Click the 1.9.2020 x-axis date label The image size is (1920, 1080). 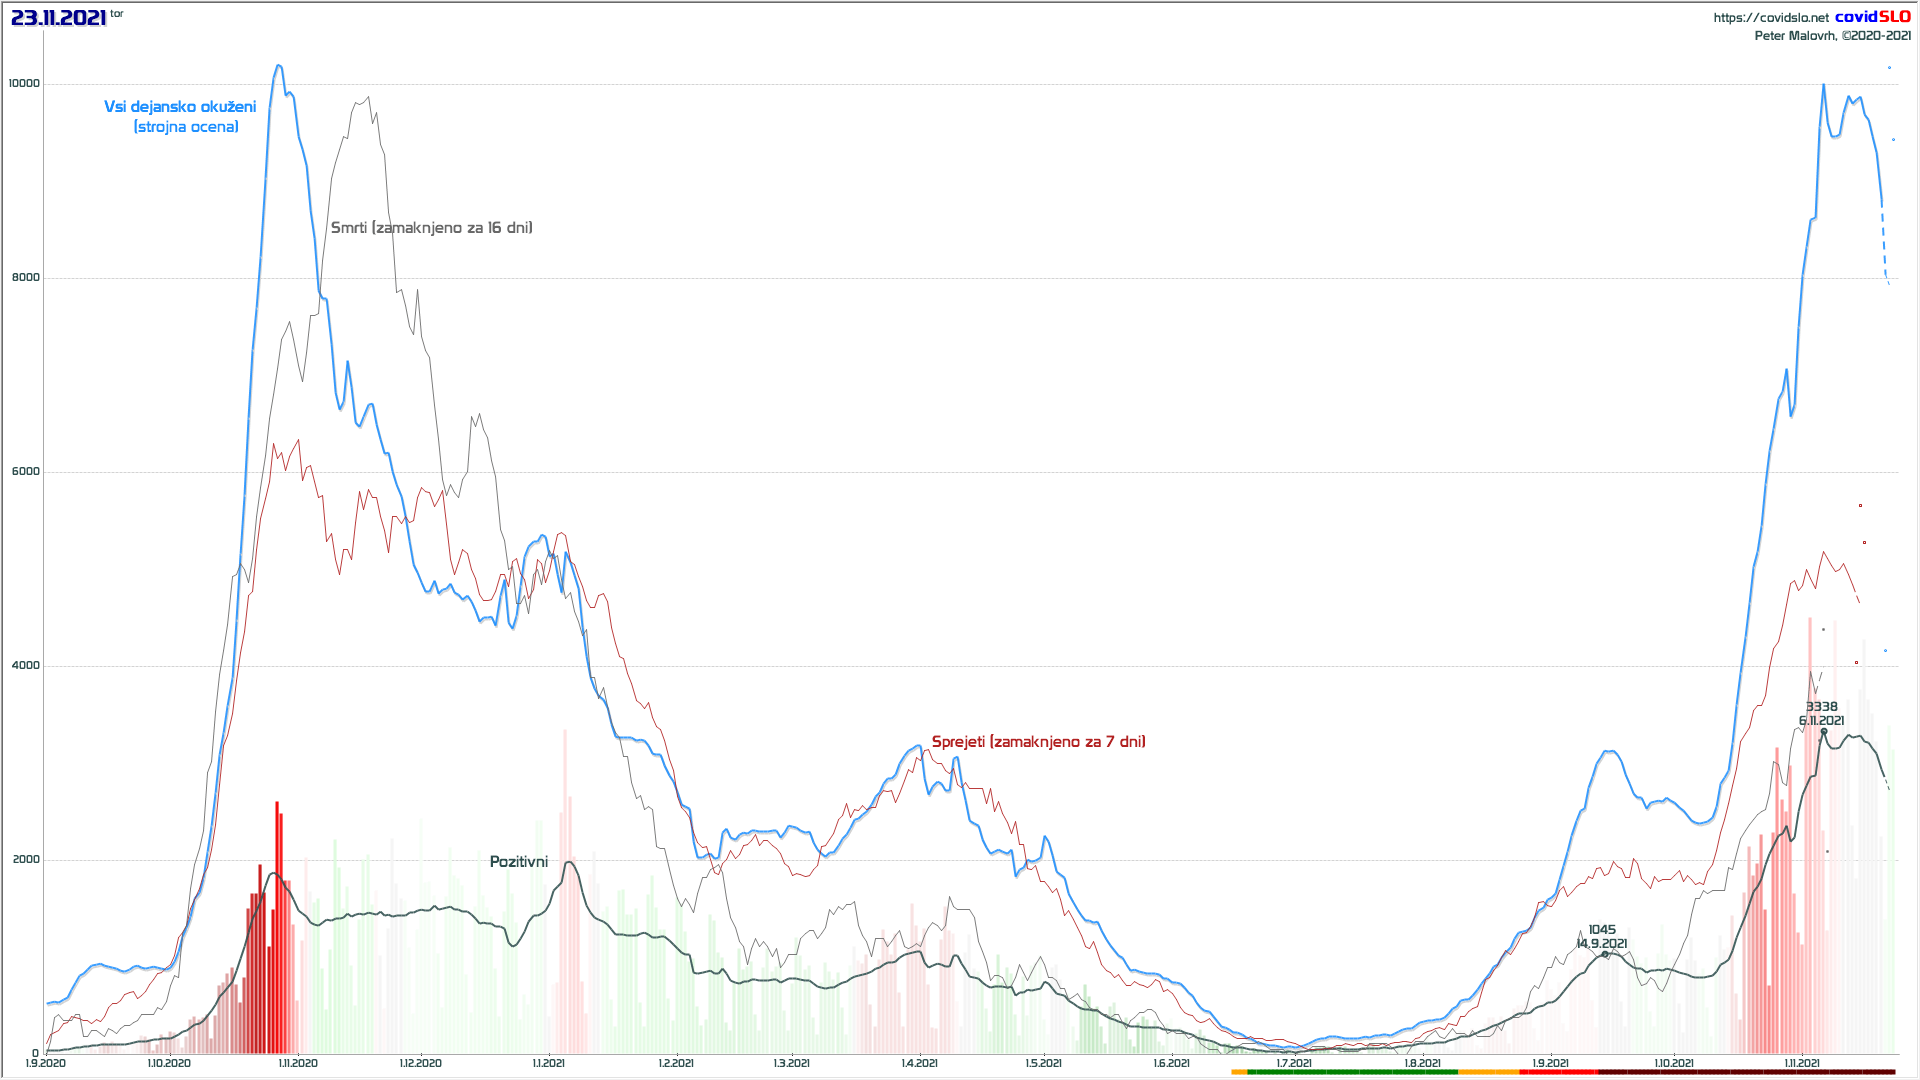(46, 1063)
